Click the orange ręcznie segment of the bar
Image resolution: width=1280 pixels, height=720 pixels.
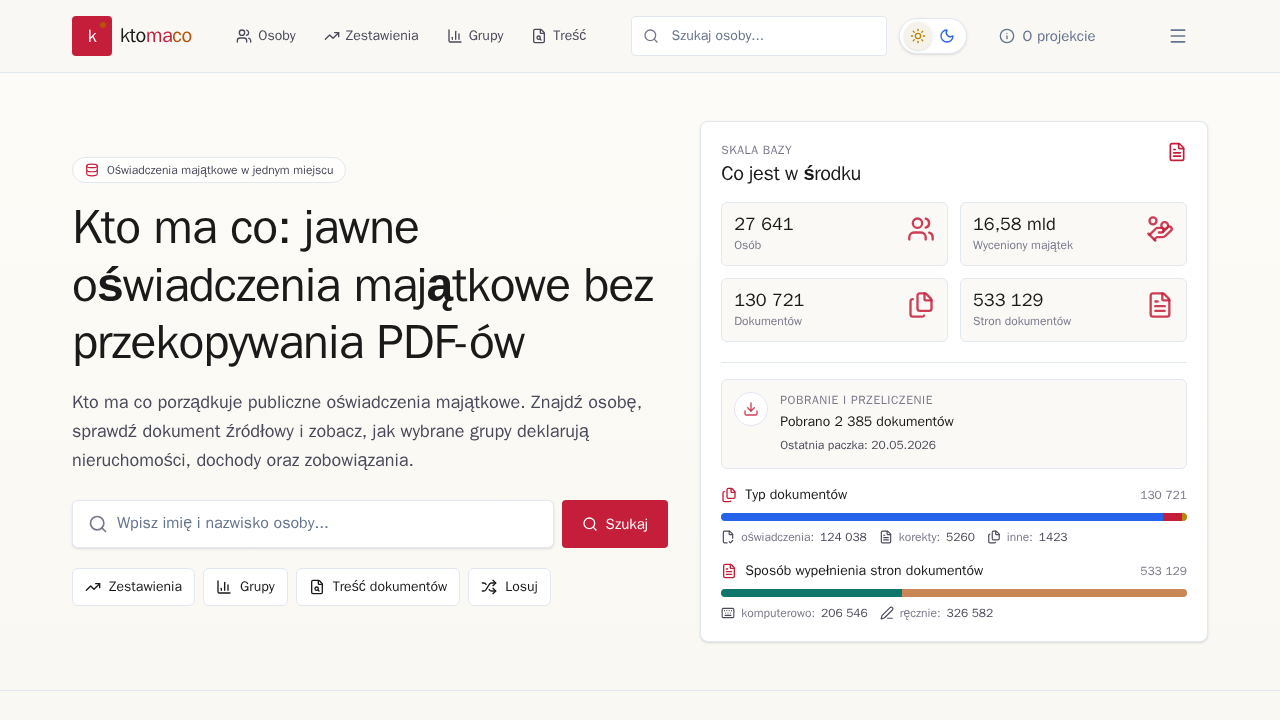click(x=1044, y=593)
